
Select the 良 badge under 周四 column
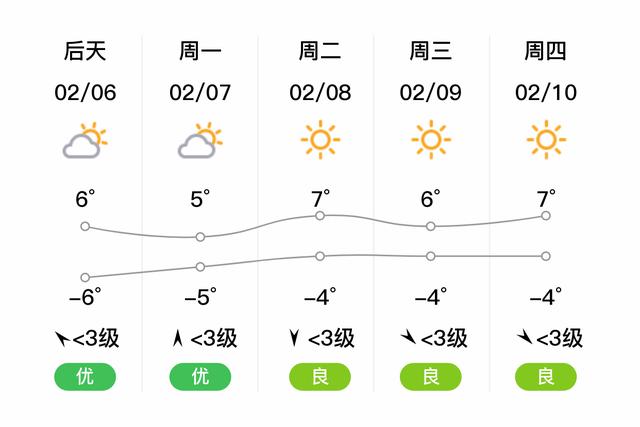pos(546,376)
